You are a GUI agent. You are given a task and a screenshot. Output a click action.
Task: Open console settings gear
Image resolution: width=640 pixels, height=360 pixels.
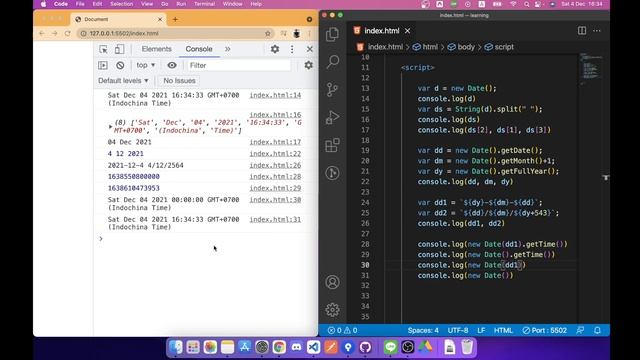[x=309, y=65]
